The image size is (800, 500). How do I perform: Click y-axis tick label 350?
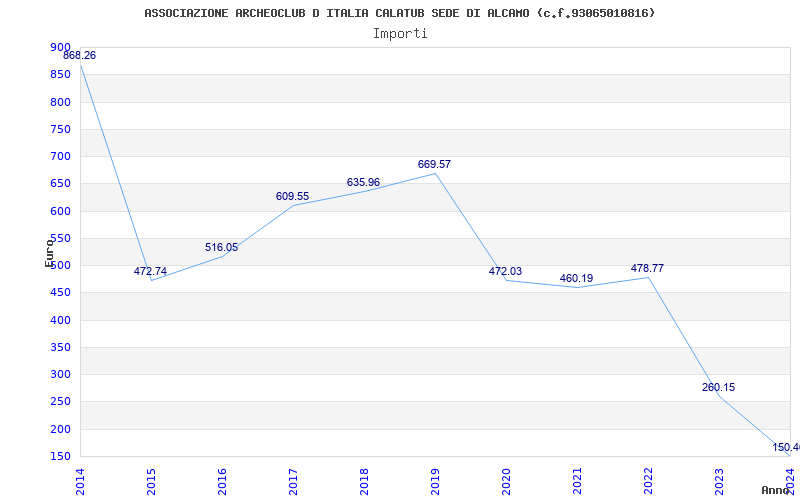(60, 347)
